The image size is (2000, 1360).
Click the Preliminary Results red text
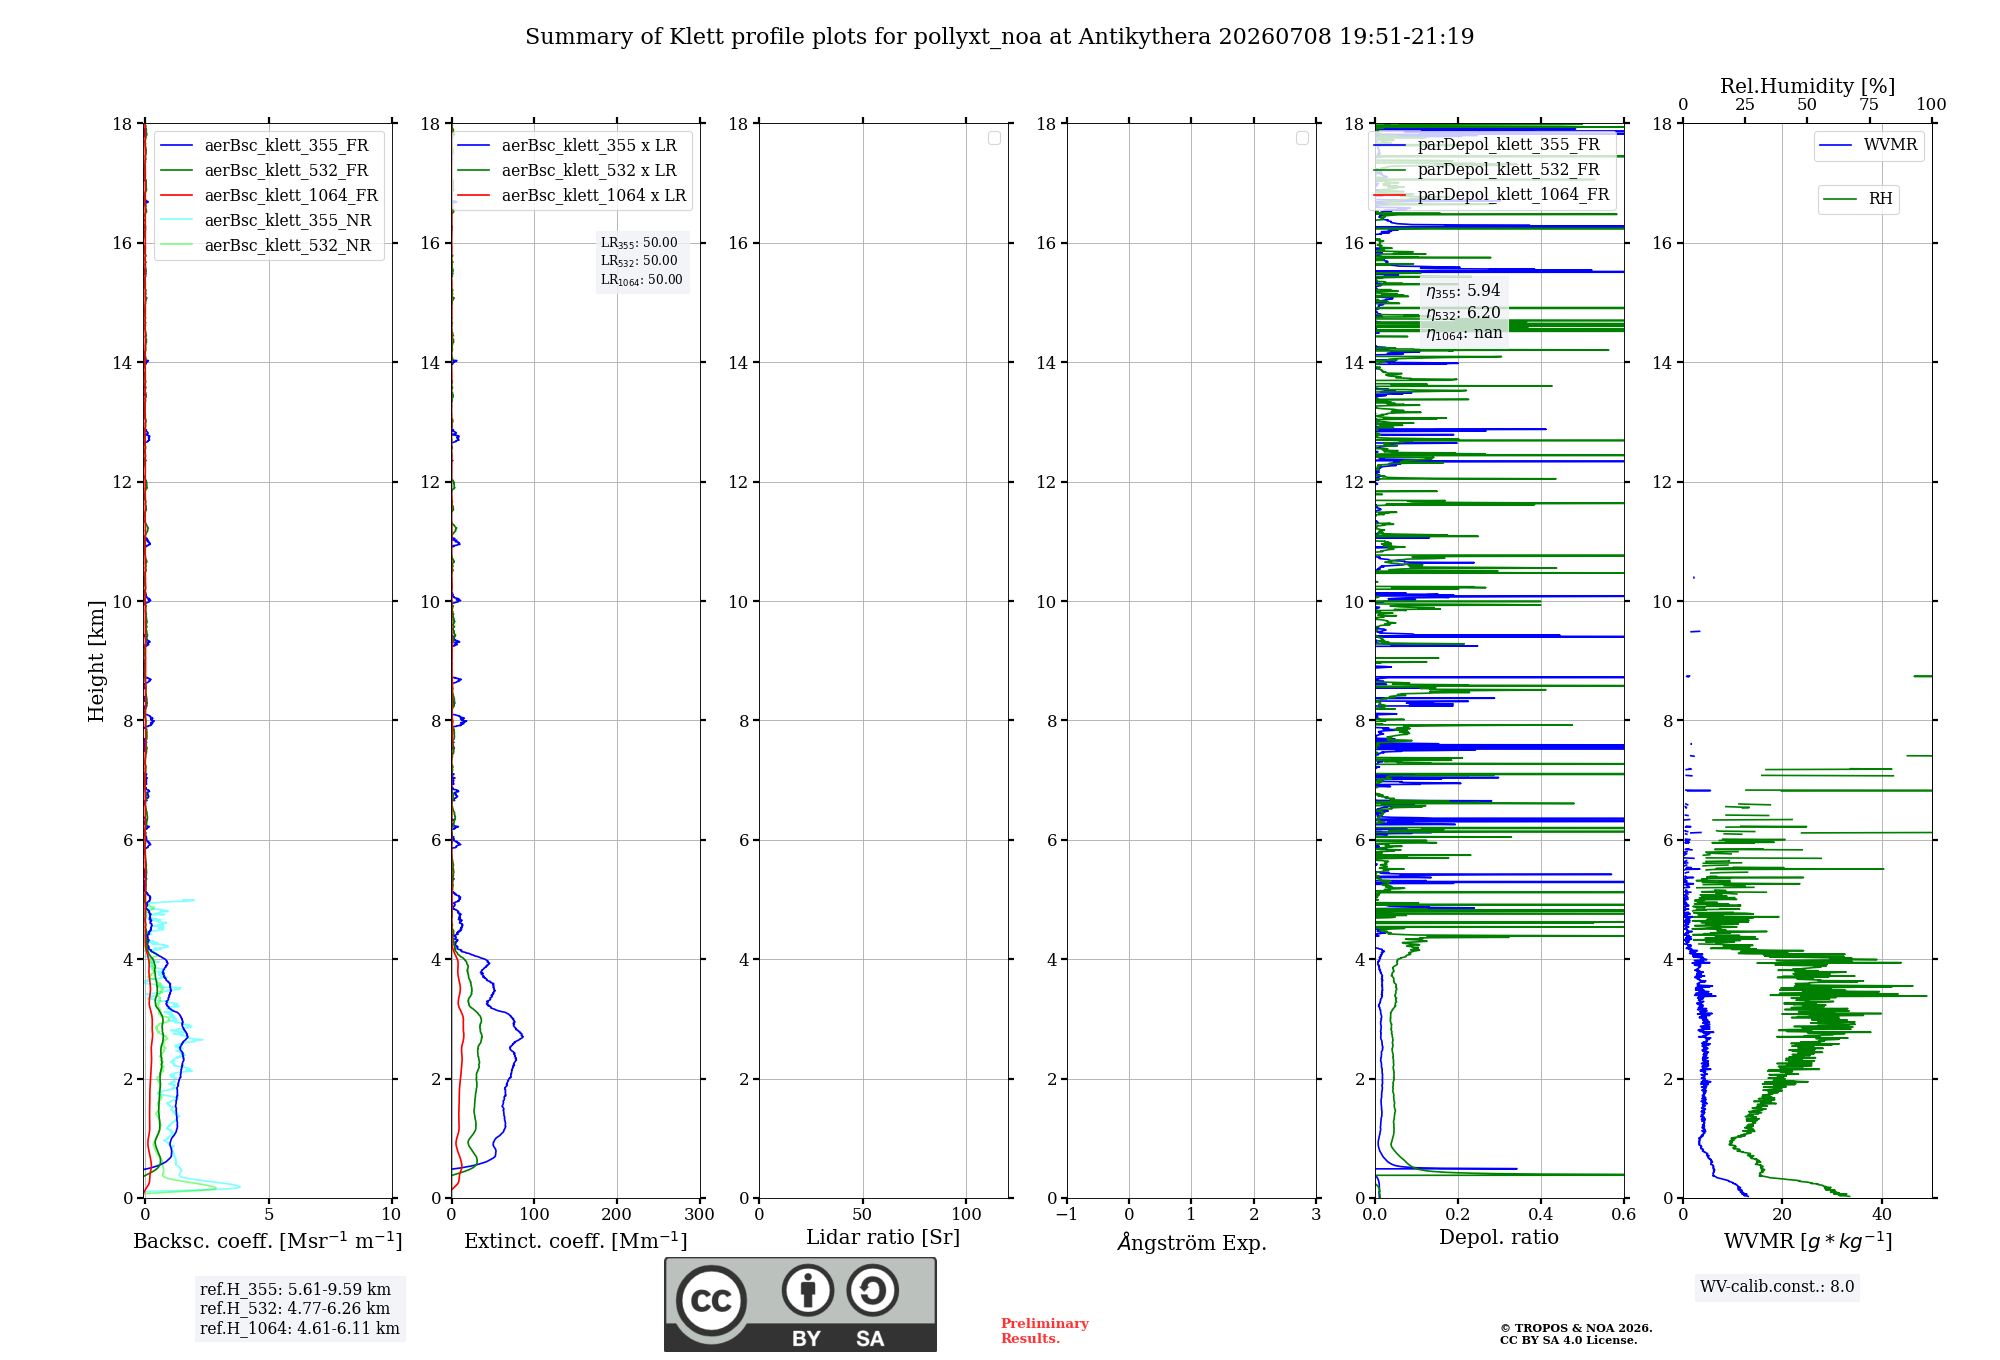[x=1044, y=1331]
